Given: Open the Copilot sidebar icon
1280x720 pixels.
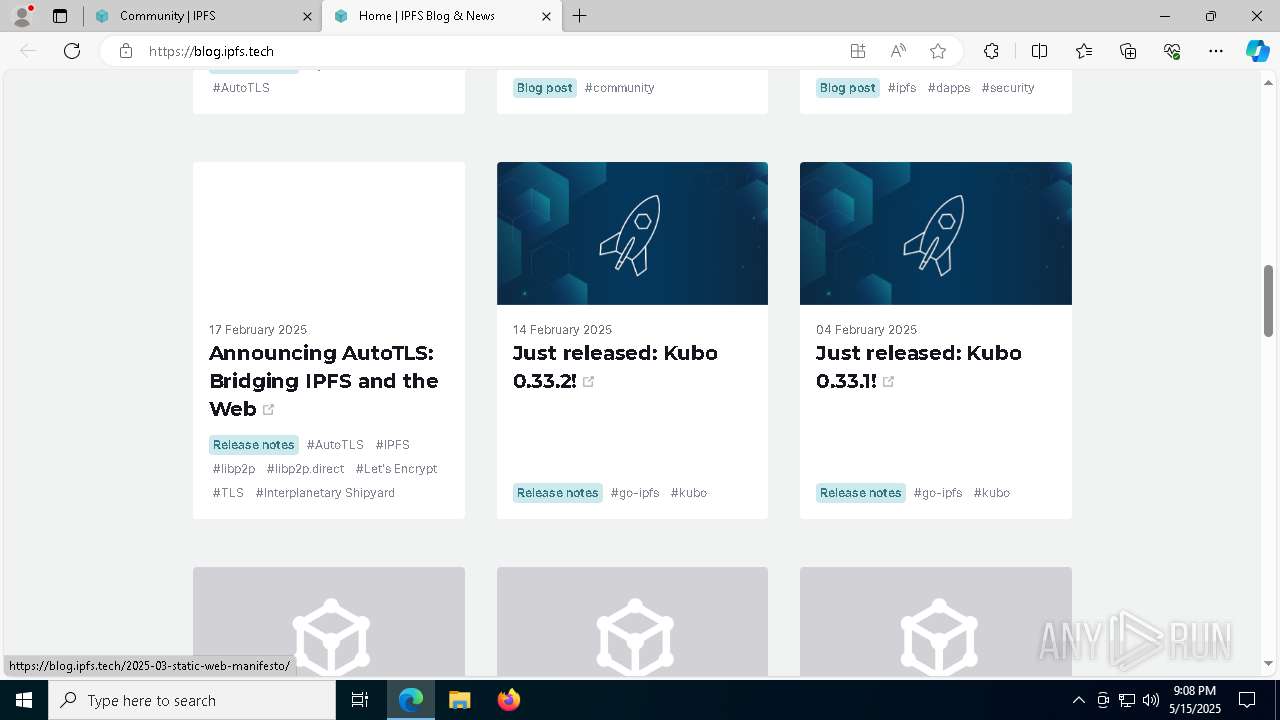Looking at the screenshot, I should pyautogui.click(x=1257, y=51).
